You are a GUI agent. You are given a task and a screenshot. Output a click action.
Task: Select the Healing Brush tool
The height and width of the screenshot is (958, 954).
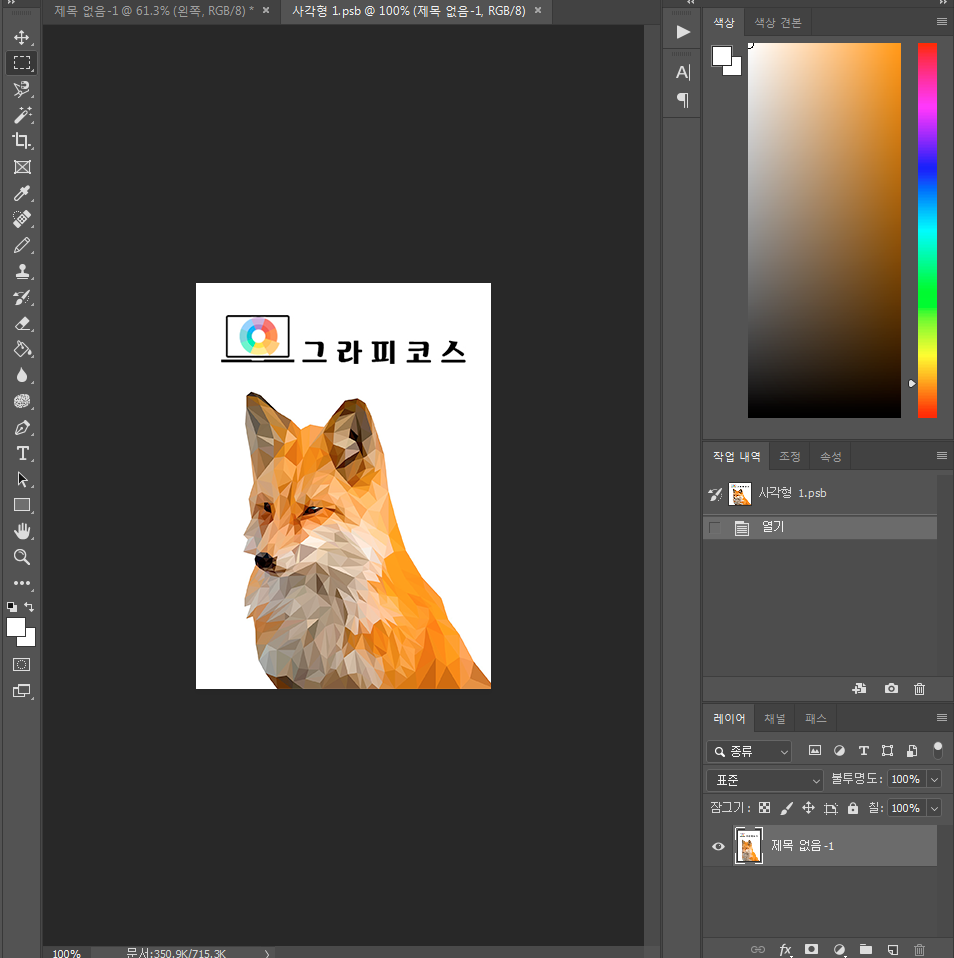coord(22,219)
